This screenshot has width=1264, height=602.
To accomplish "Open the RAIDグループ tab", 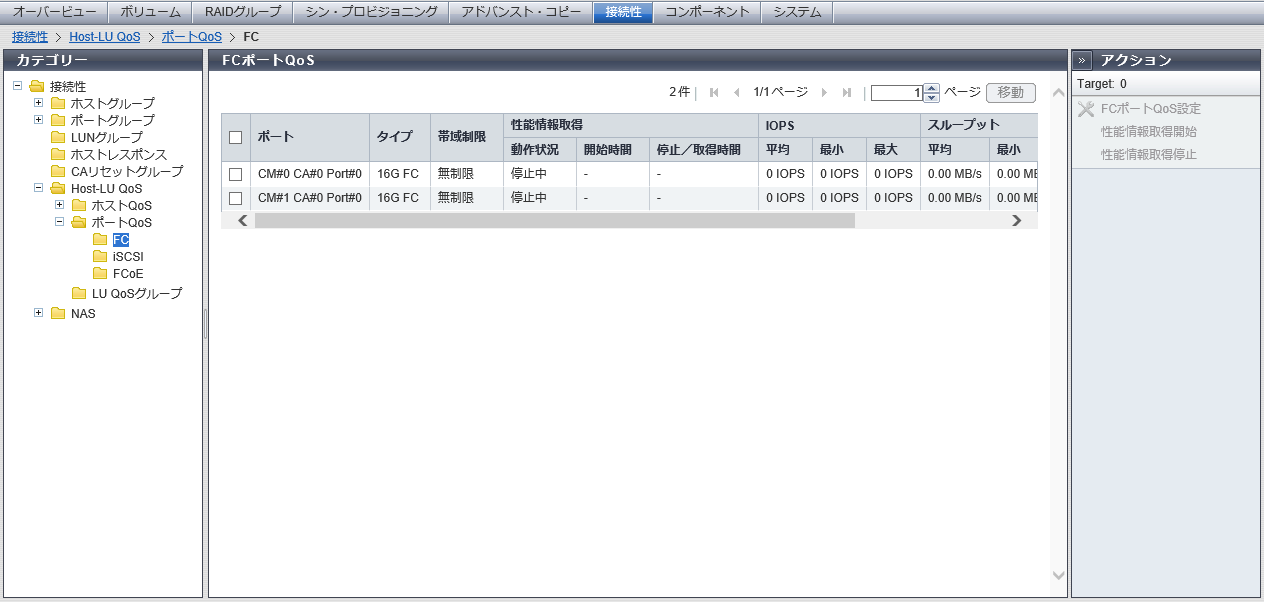I will (x=243, y=12).
